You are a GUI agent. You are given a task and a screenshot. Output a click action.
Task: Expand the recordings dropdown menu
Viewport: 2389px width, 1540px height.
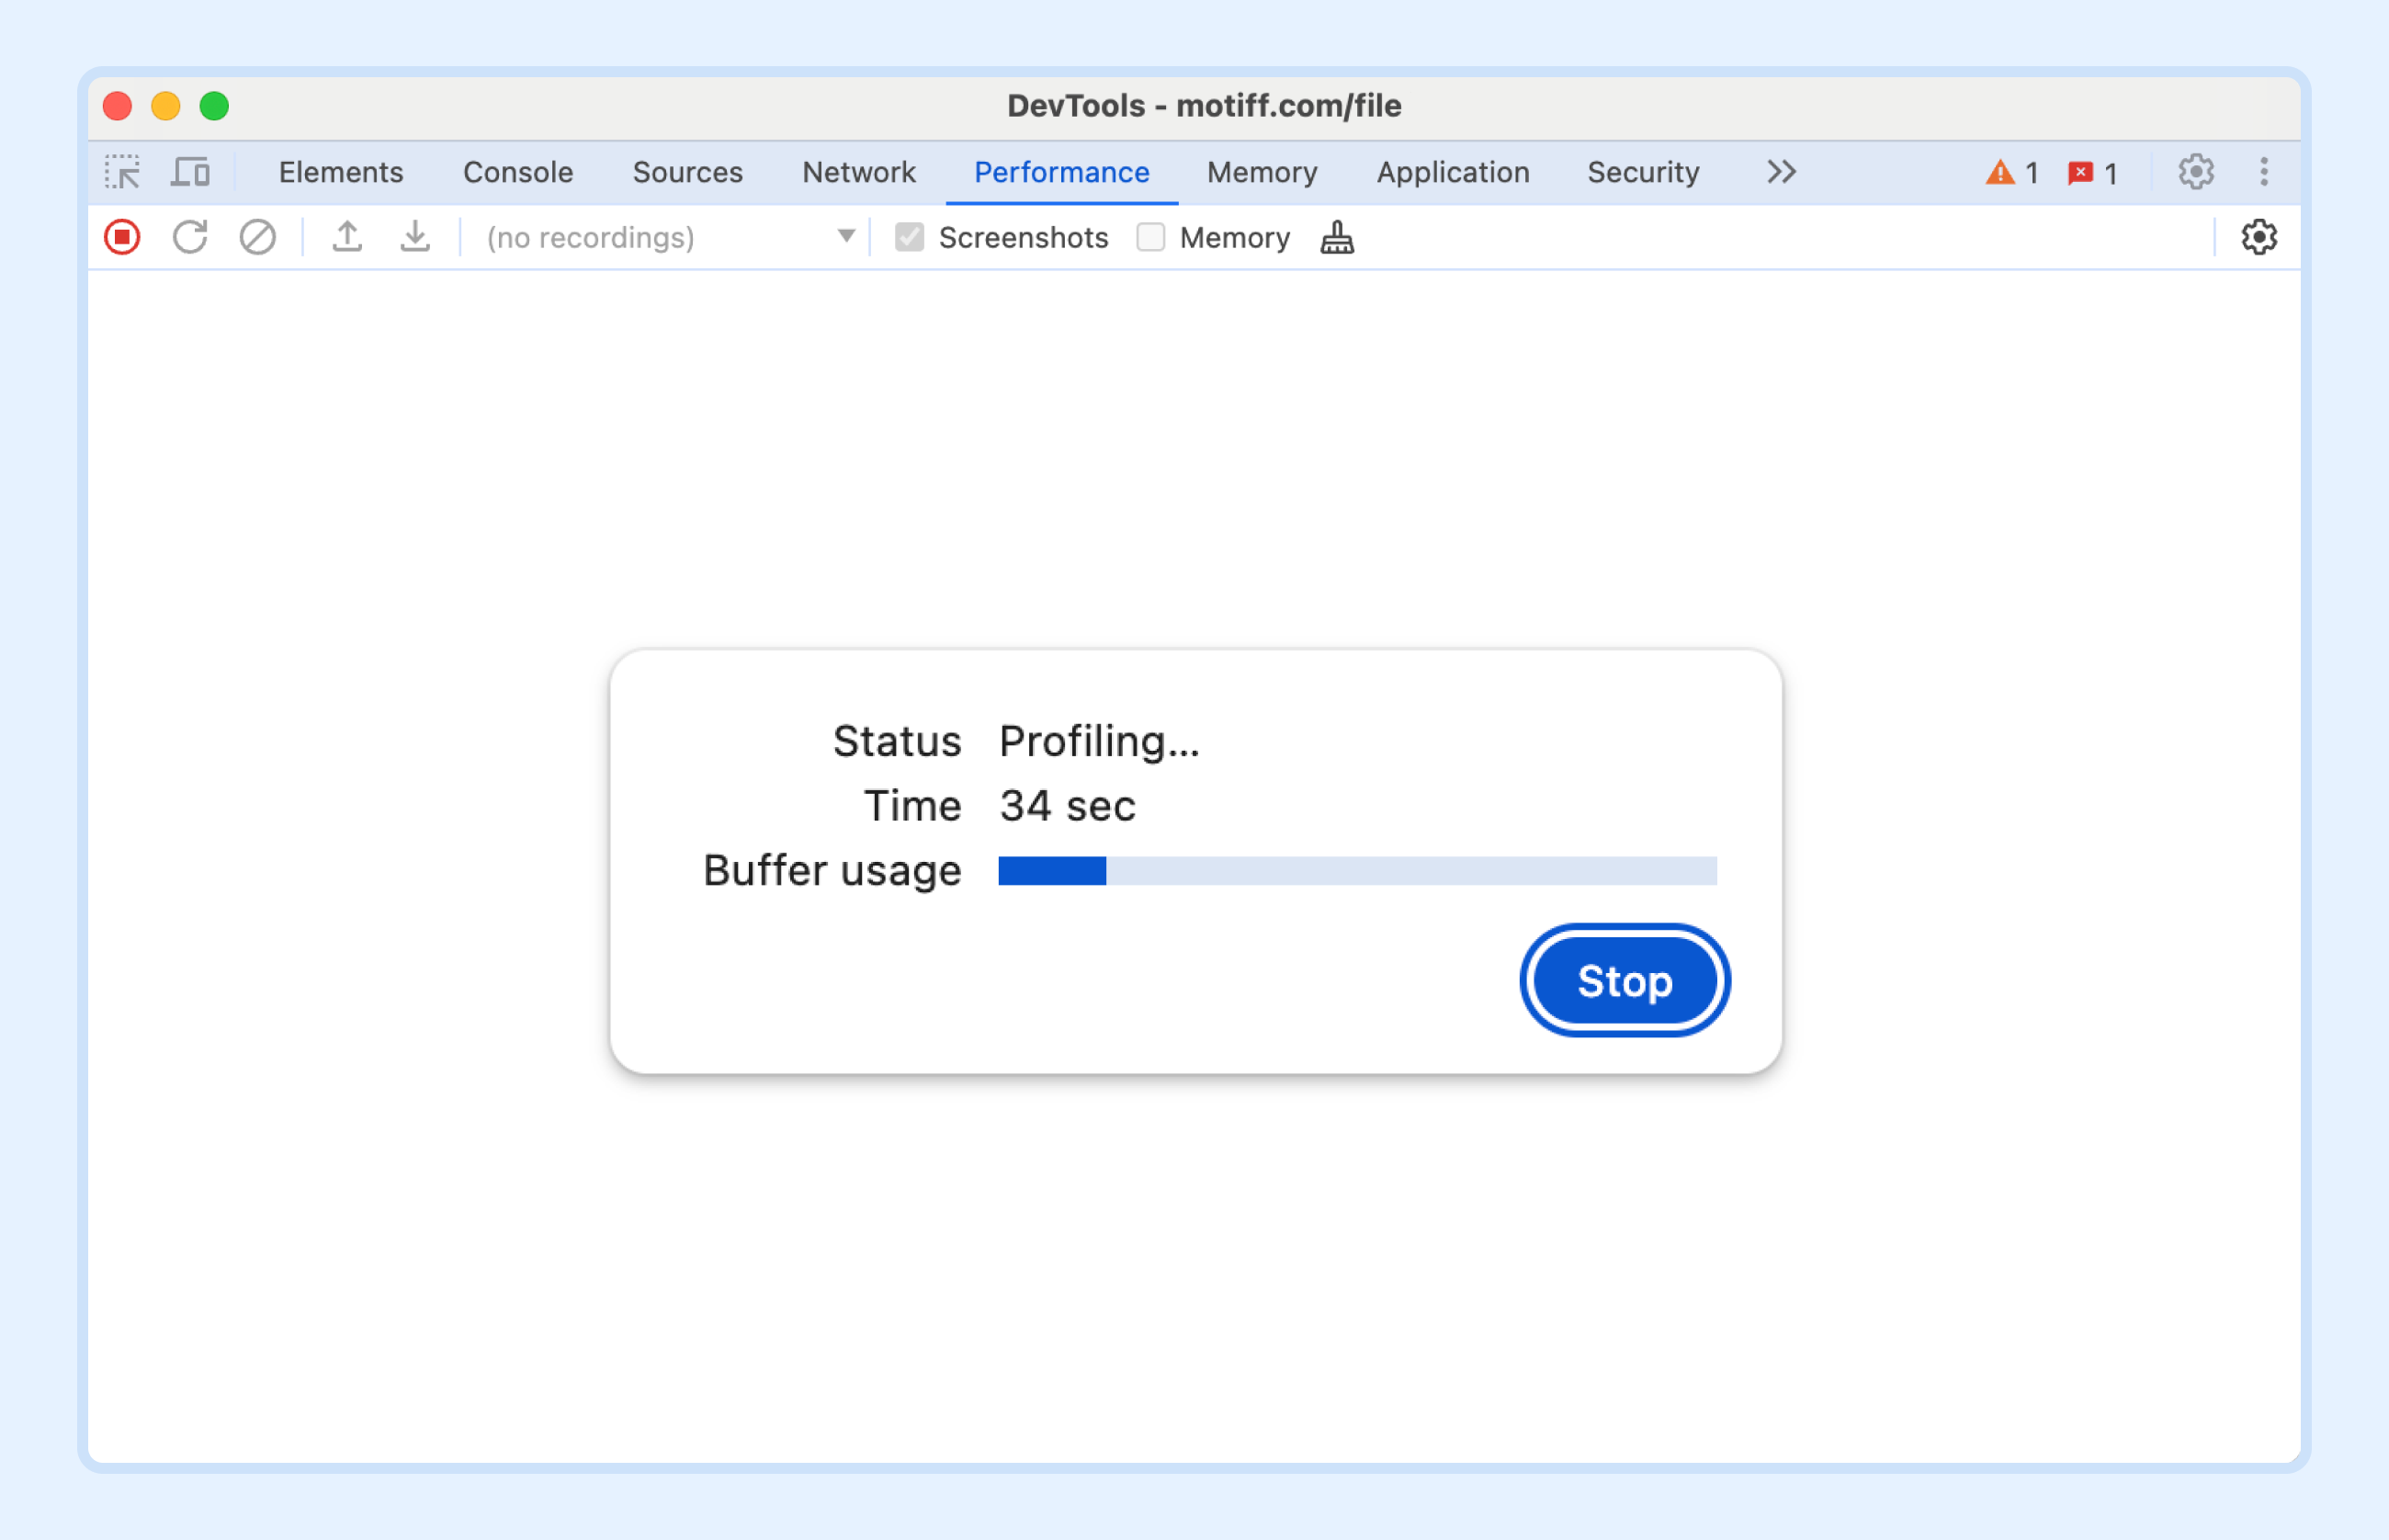(848, 237)
